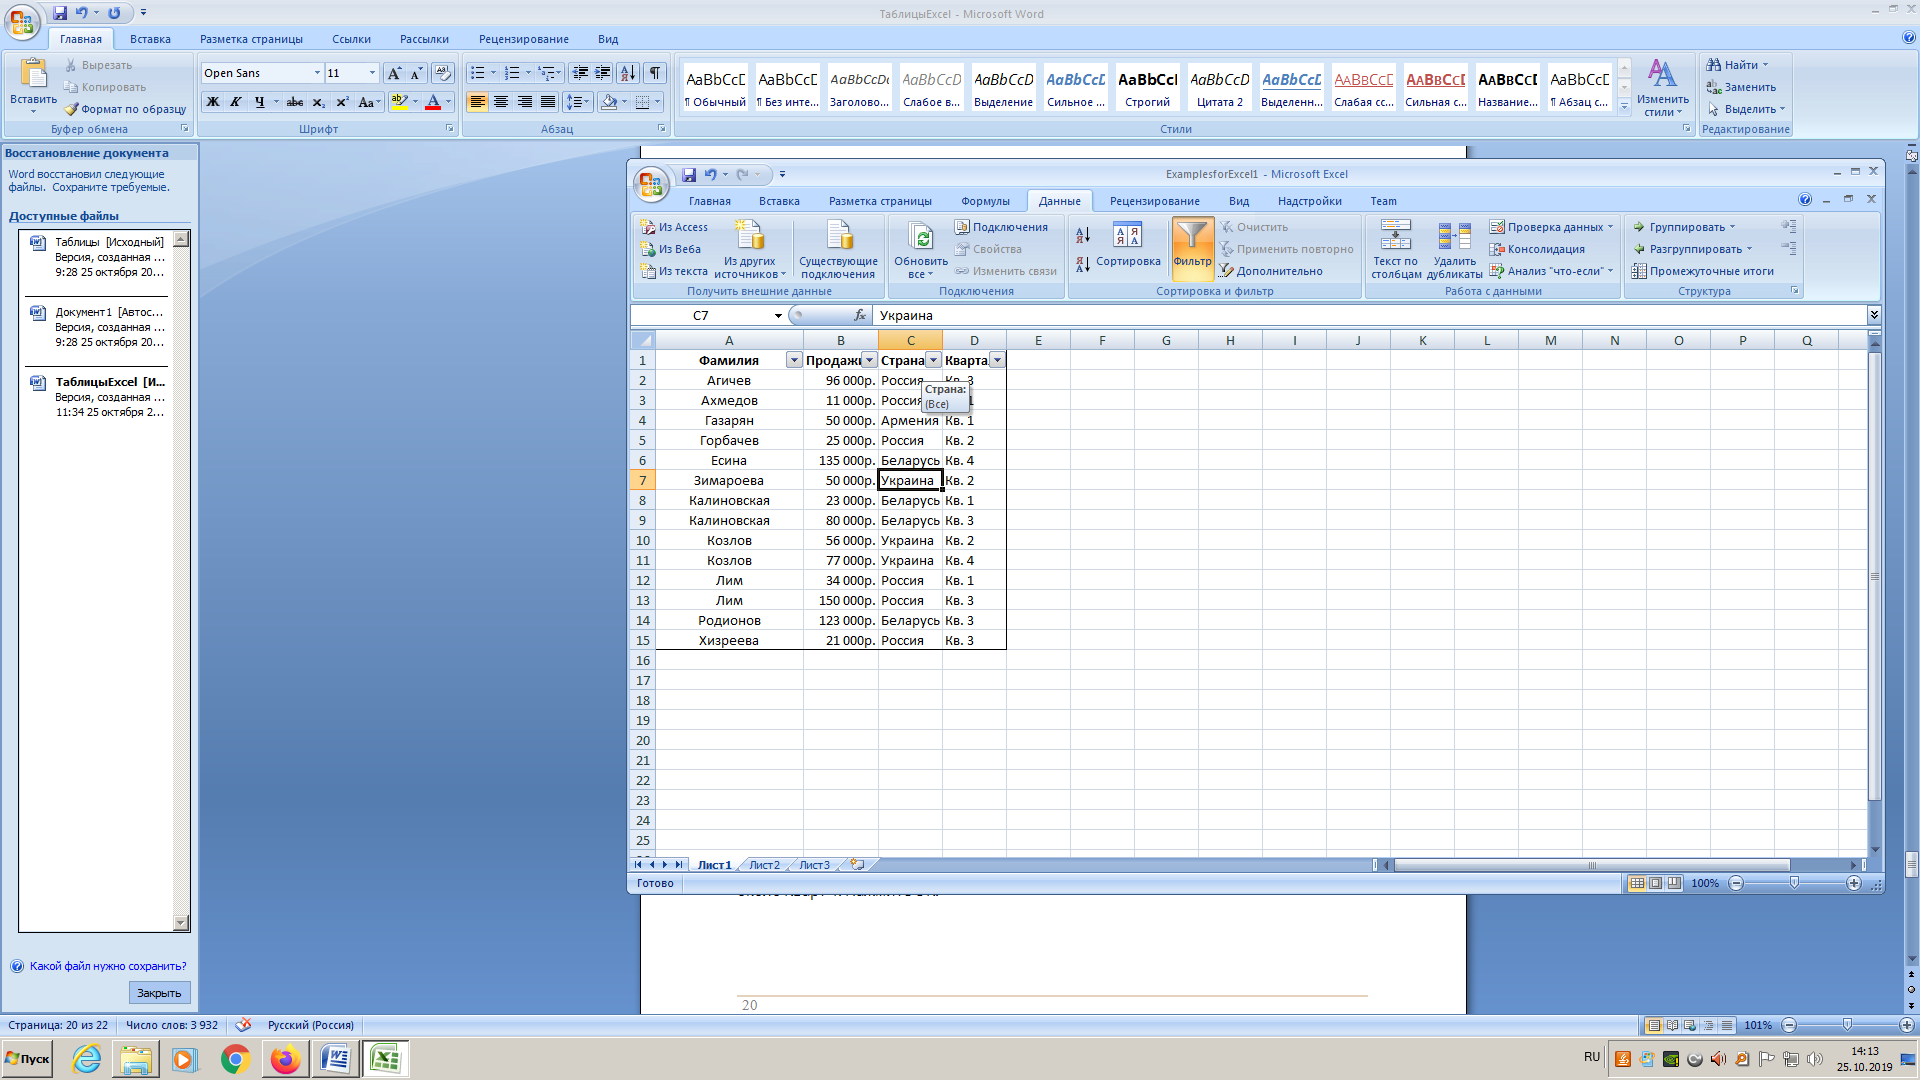Click Format Painter in Word
The height and width of the screenshot is (1080, 1920).
pos(126,110)
